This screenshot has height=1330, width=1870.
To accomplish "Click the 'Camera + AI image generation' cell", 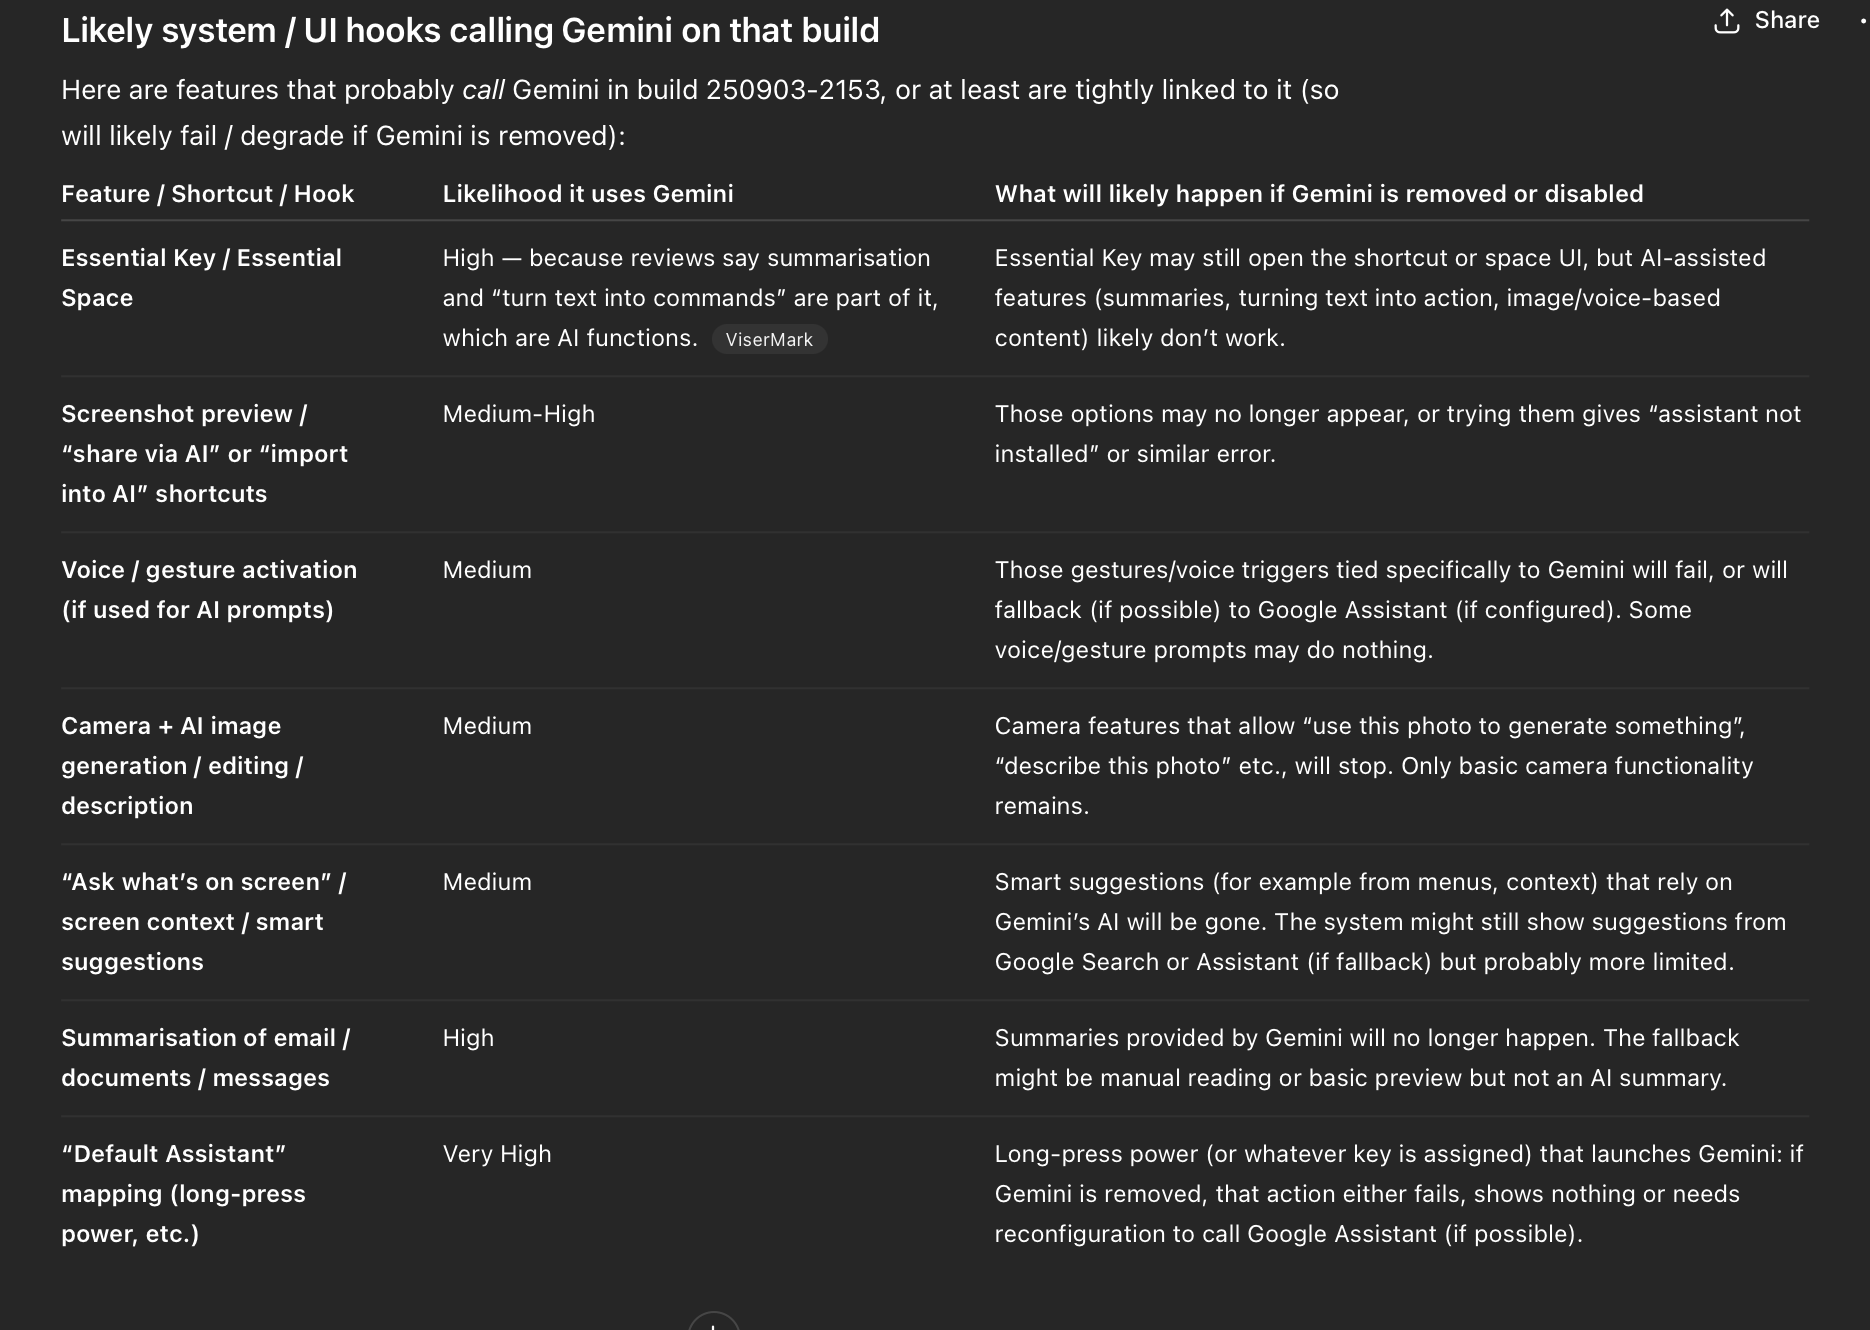I will (x=181, y=766).
